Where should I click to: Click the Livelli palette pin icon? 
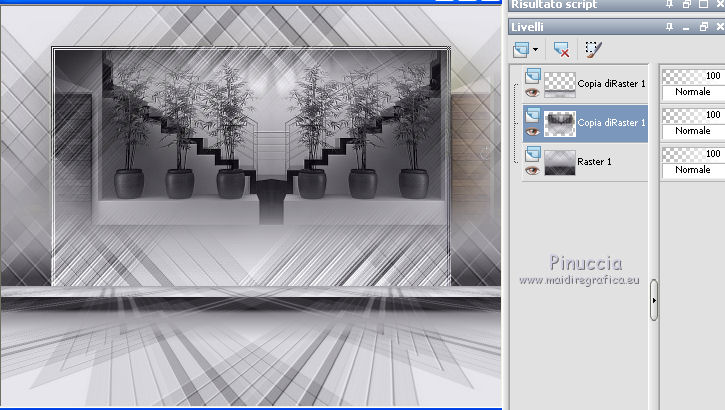pos(670,27)
